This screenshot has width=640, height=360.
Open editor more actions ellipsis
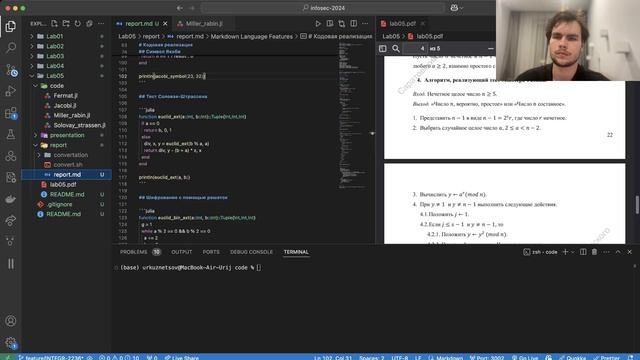click(365, 24)
